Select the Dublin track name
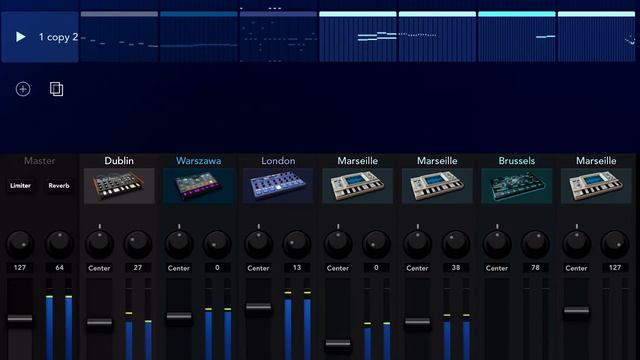Image resolution: width=640 pixels, height=360 pixels. point(119,161)
